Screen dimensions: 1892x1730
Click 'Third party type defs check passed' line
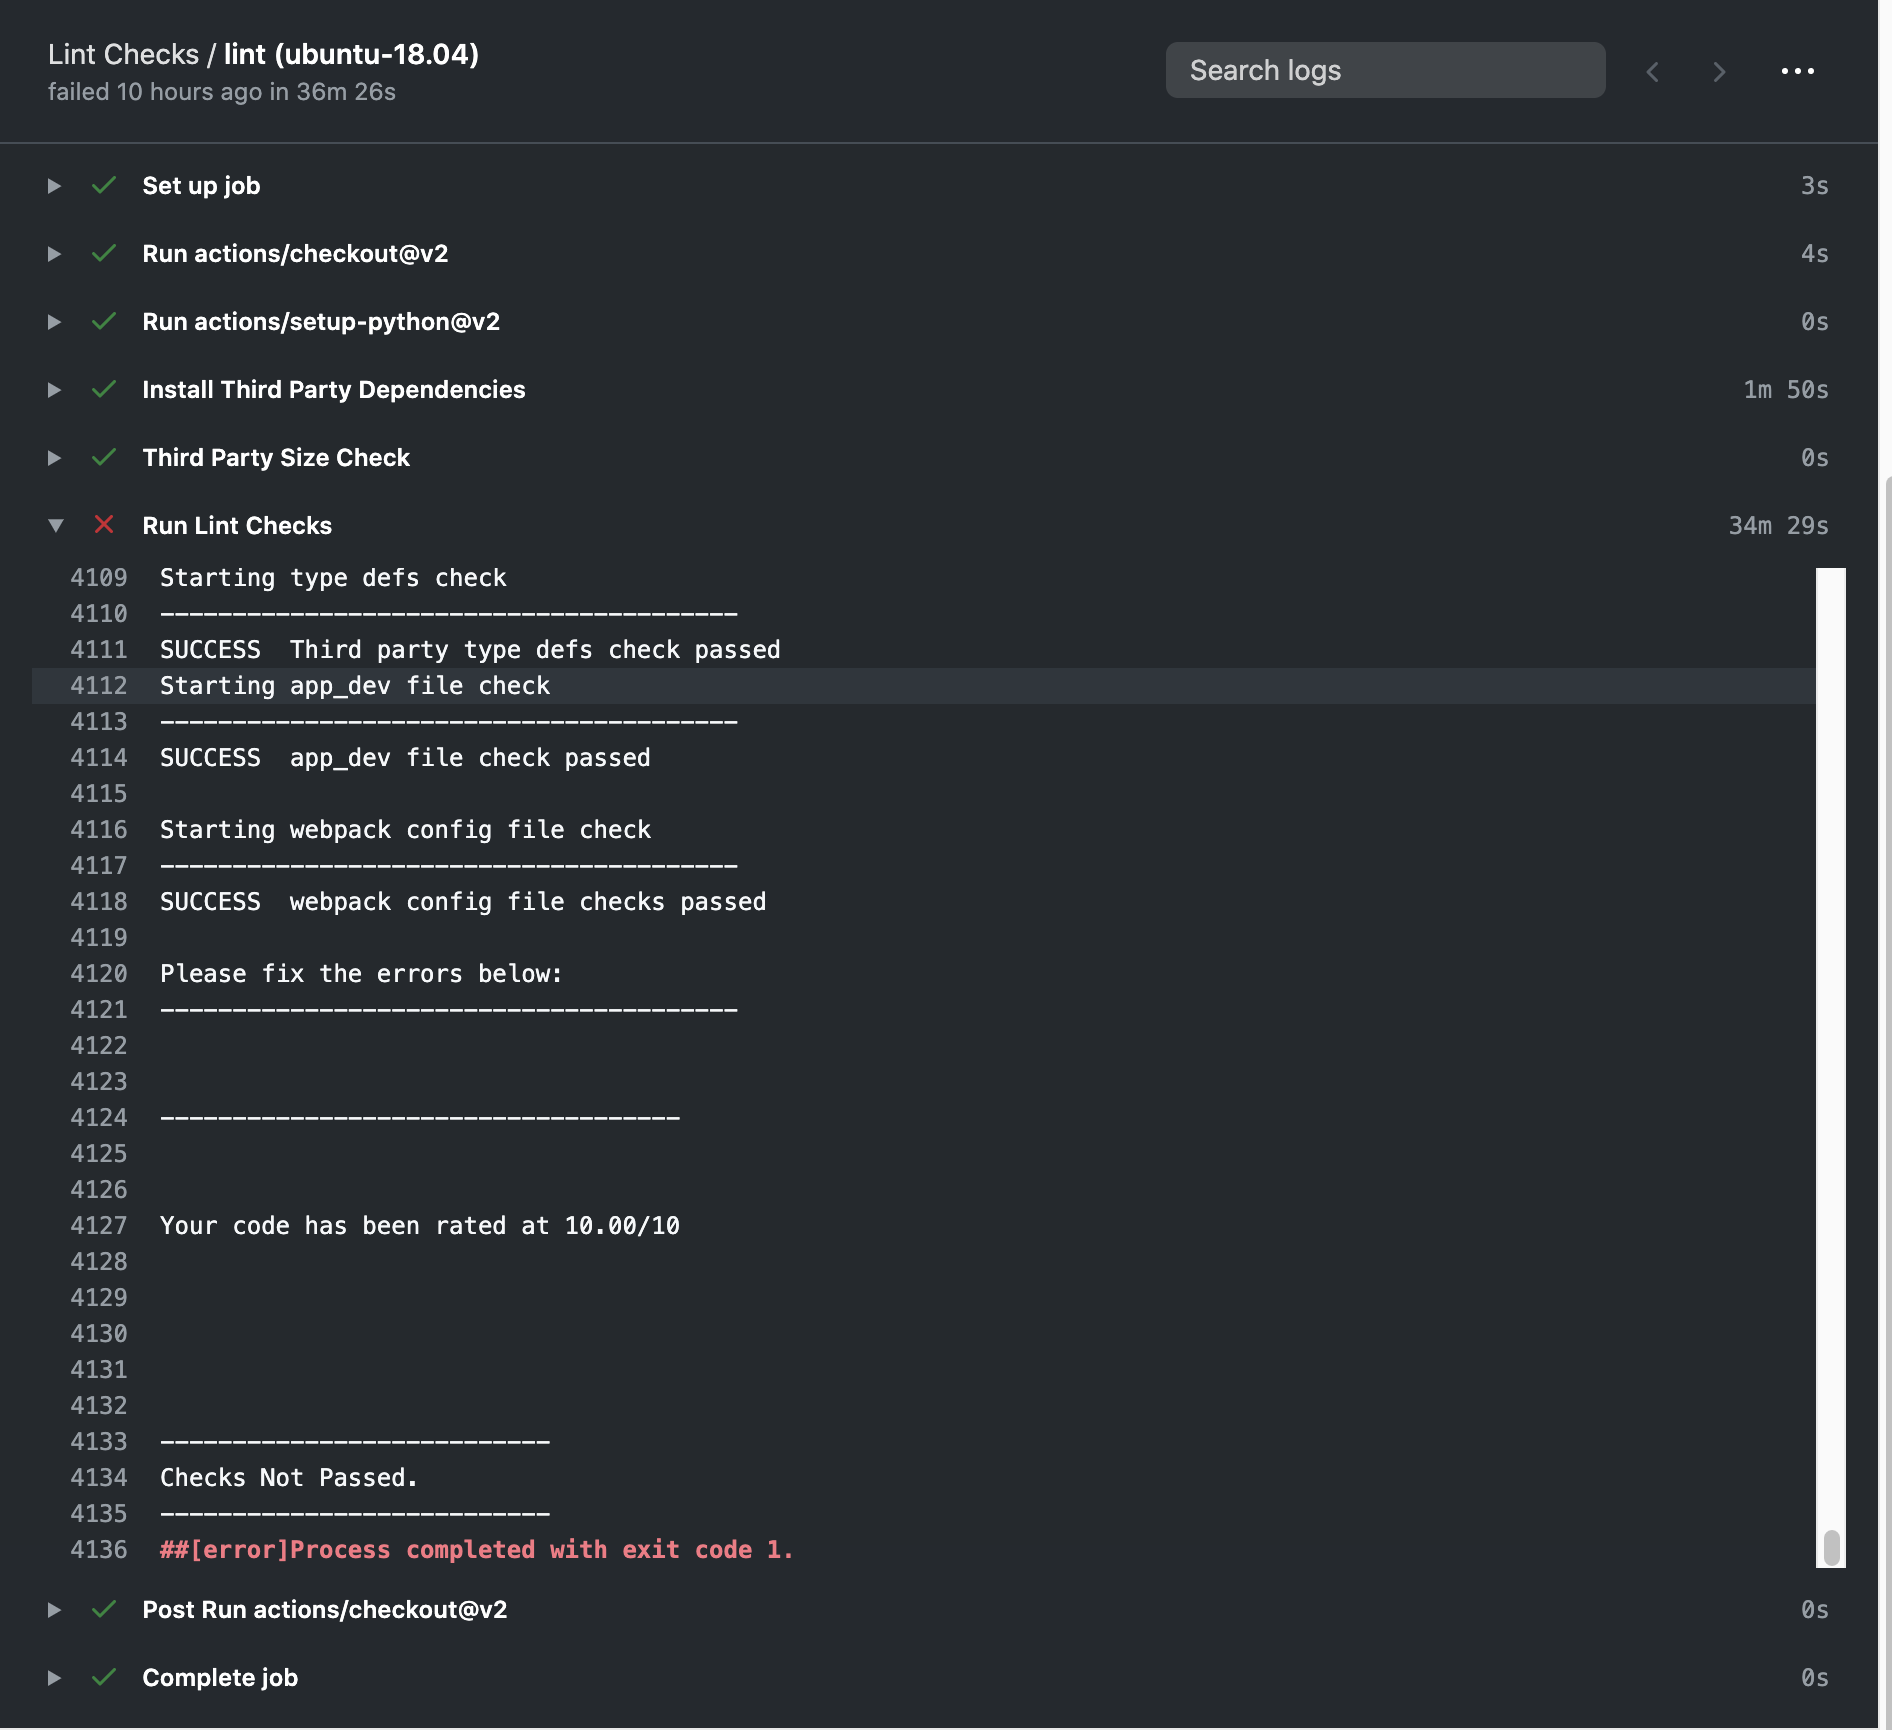pyautogui.click(x=535, y=650)
